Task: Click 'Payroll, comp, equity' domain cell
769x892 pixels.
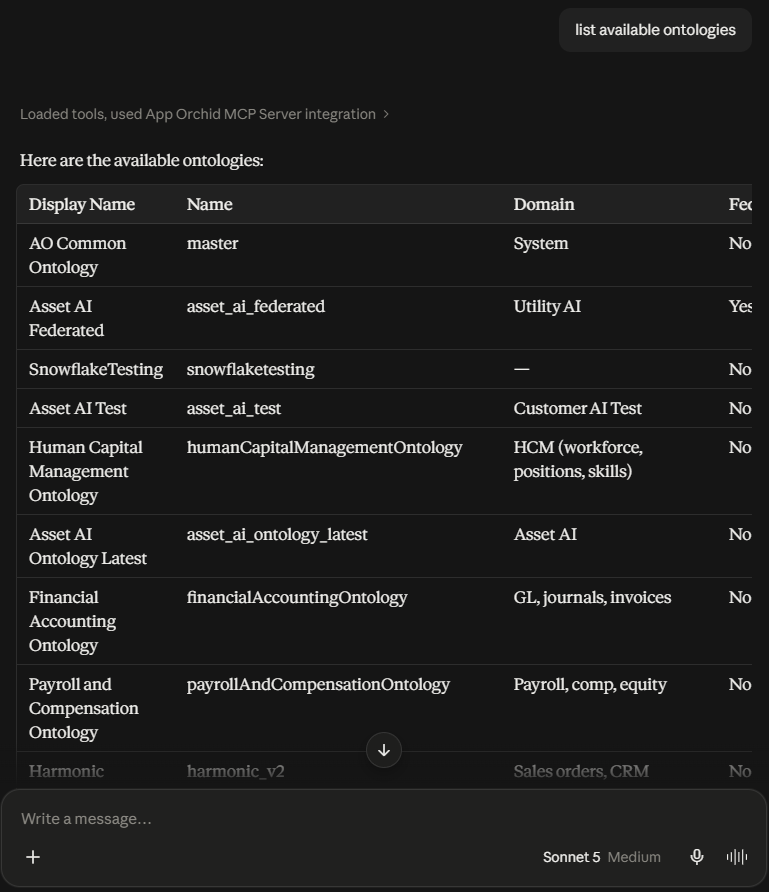Action: pyautogui.click(x=590, y=685)
